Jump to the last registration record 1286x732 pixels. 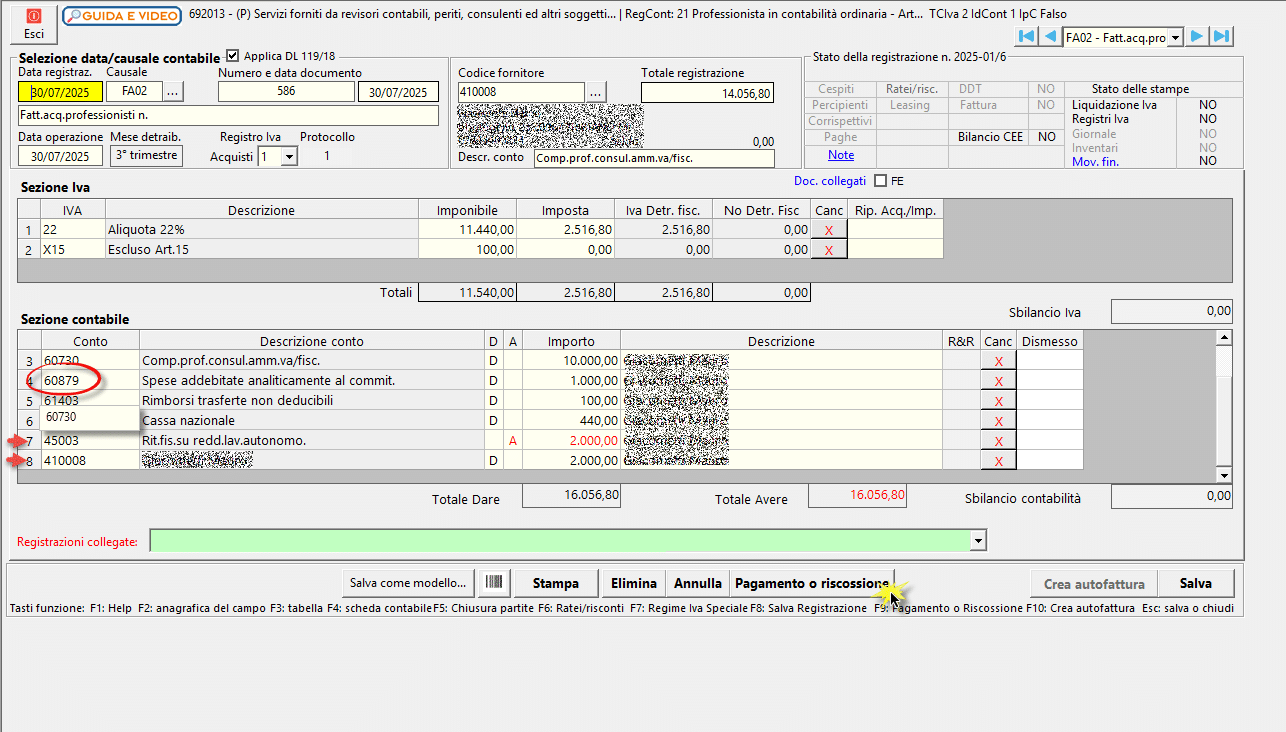click(x=1220, y=37)
